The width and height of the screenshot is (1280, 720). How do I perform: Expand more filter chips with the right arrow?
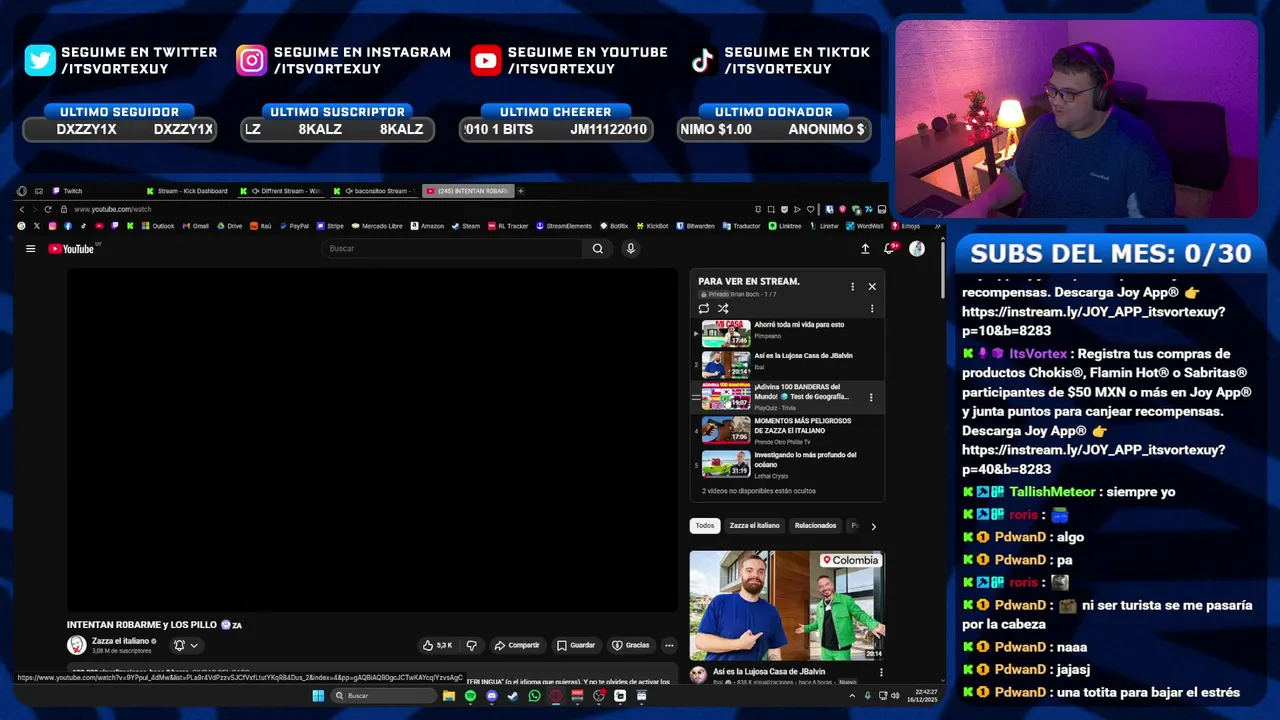point(873,526)
